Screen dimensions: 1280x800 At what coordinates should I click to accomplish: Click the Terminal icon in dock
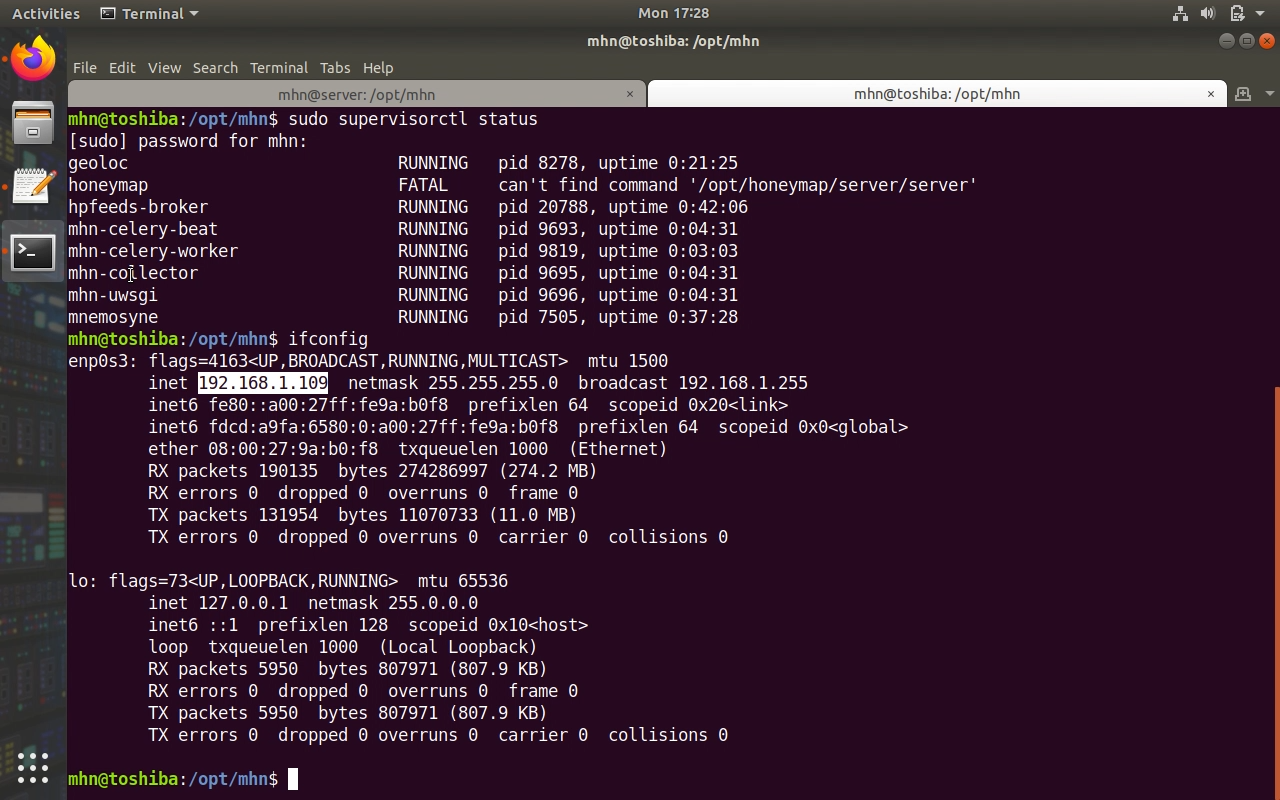(33, 251)
